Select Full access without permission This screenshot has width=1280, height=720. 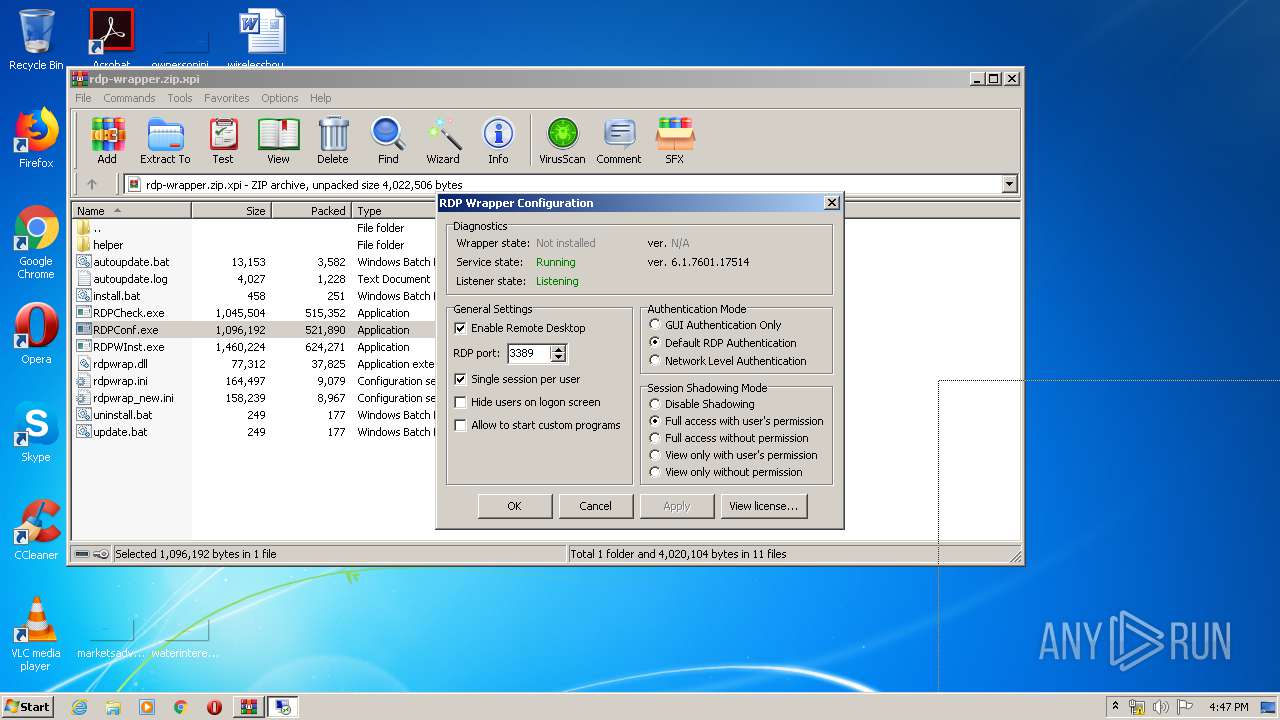click(655, 438)
